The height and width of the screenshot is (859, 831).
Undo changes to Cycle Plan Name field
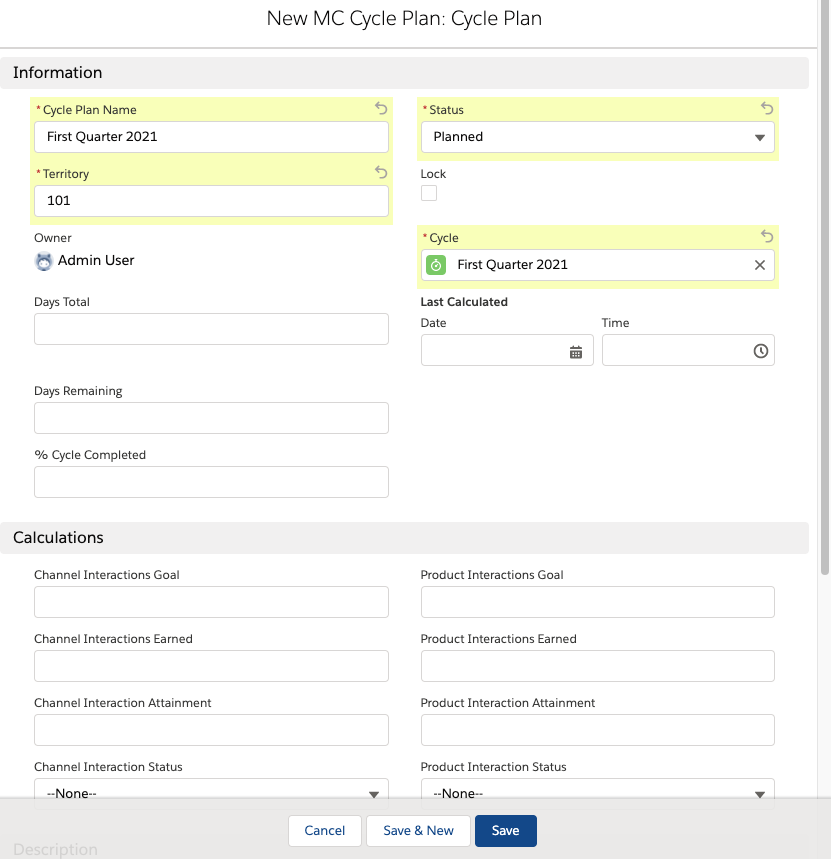coord(380,109)
